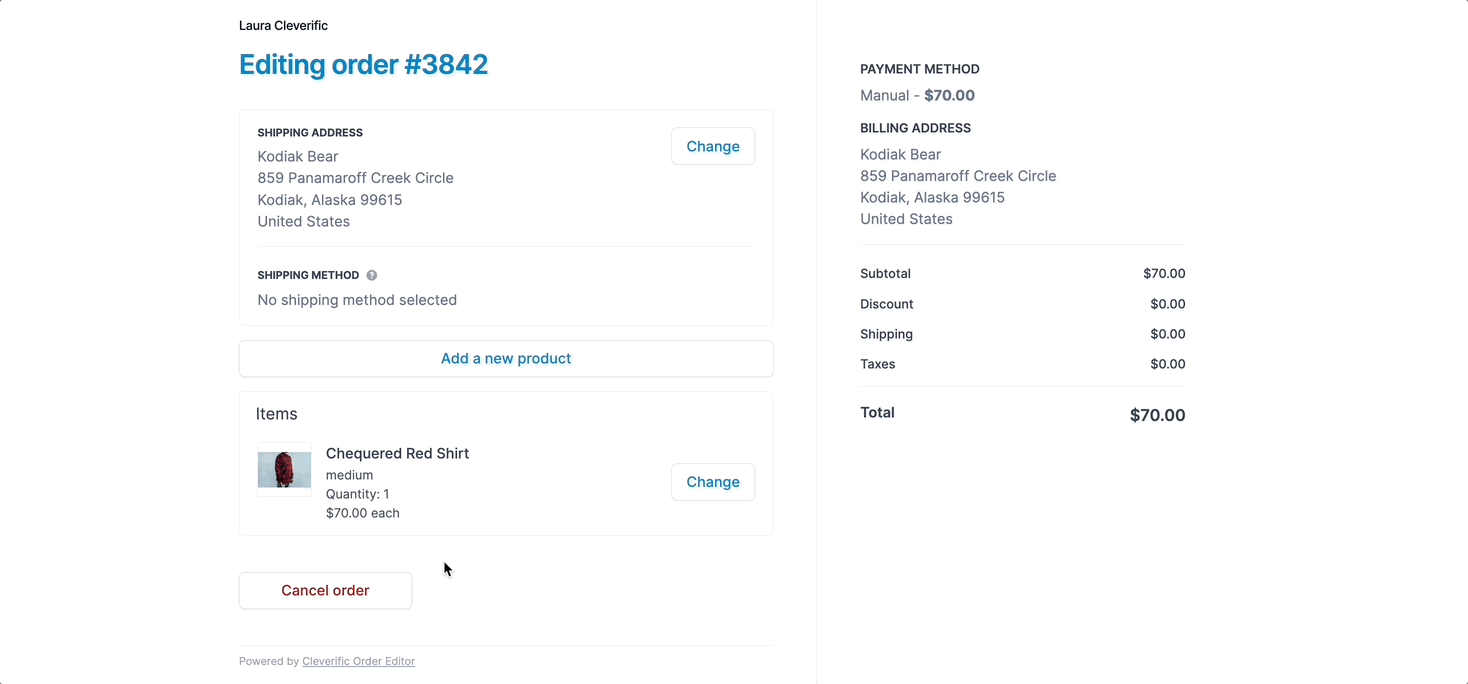Change the Chequered Red Shirt item
The height and width of the screenshot is (684, 1468).
pos(713,482)
